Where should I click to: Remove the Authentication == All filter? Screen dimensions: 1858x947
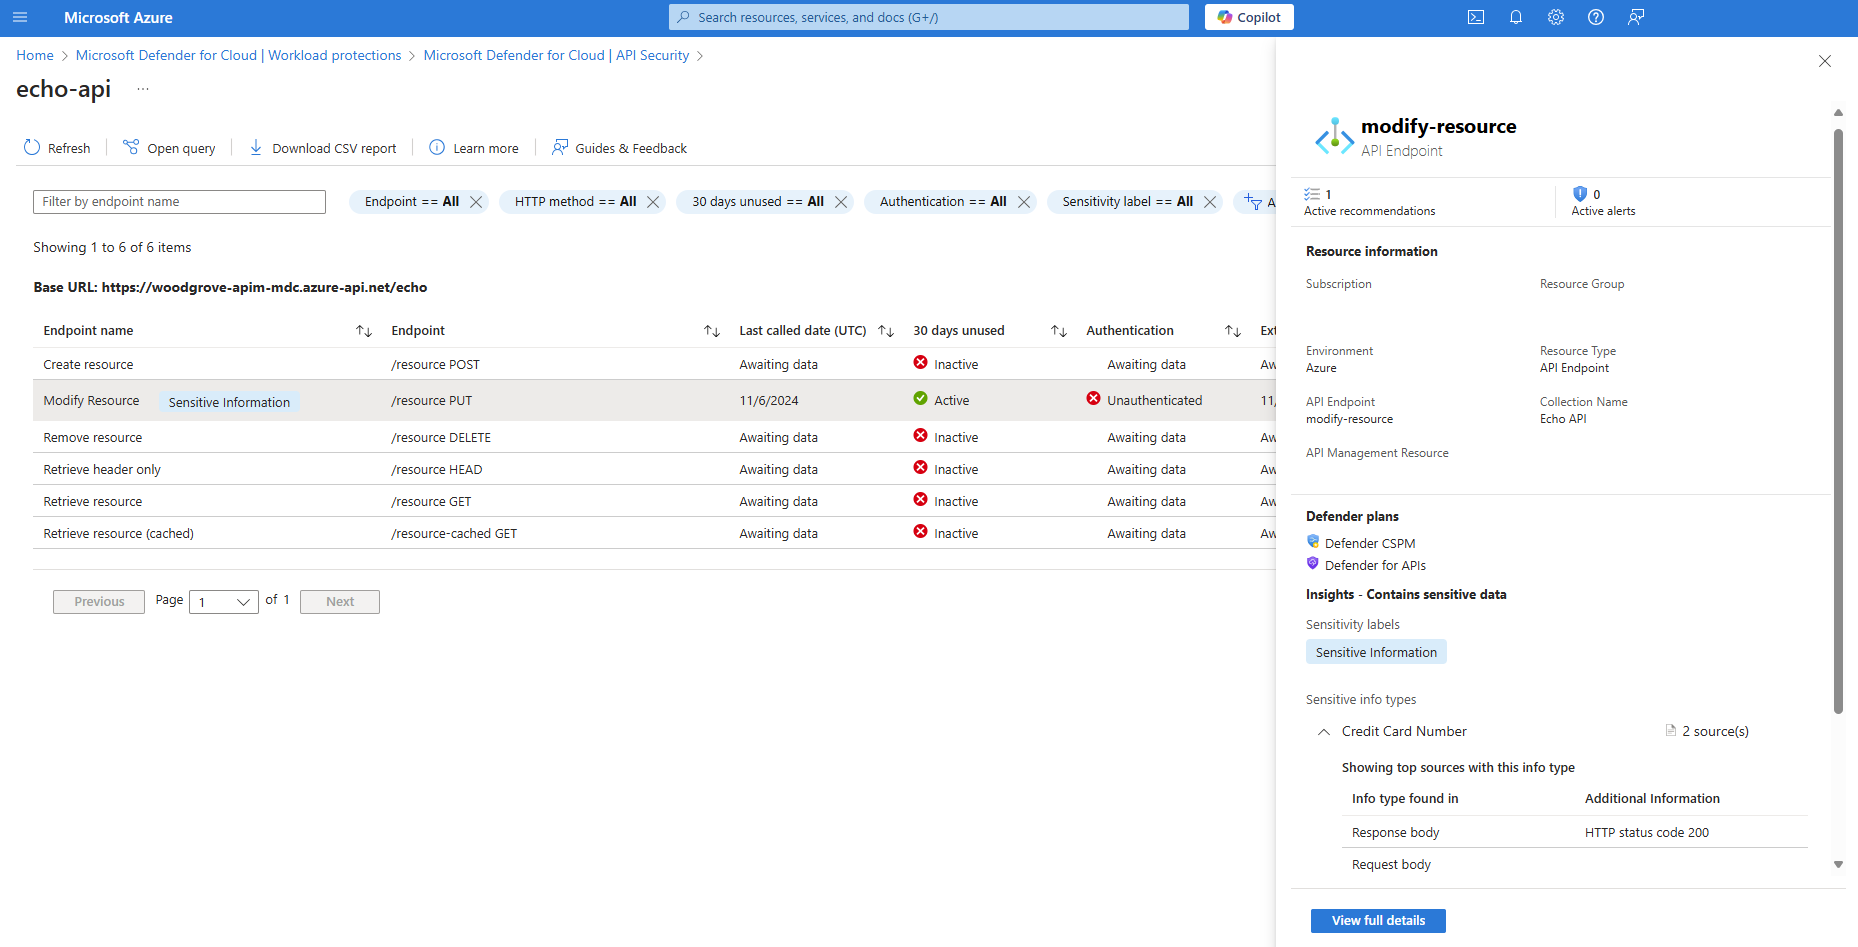[1024, 202]
